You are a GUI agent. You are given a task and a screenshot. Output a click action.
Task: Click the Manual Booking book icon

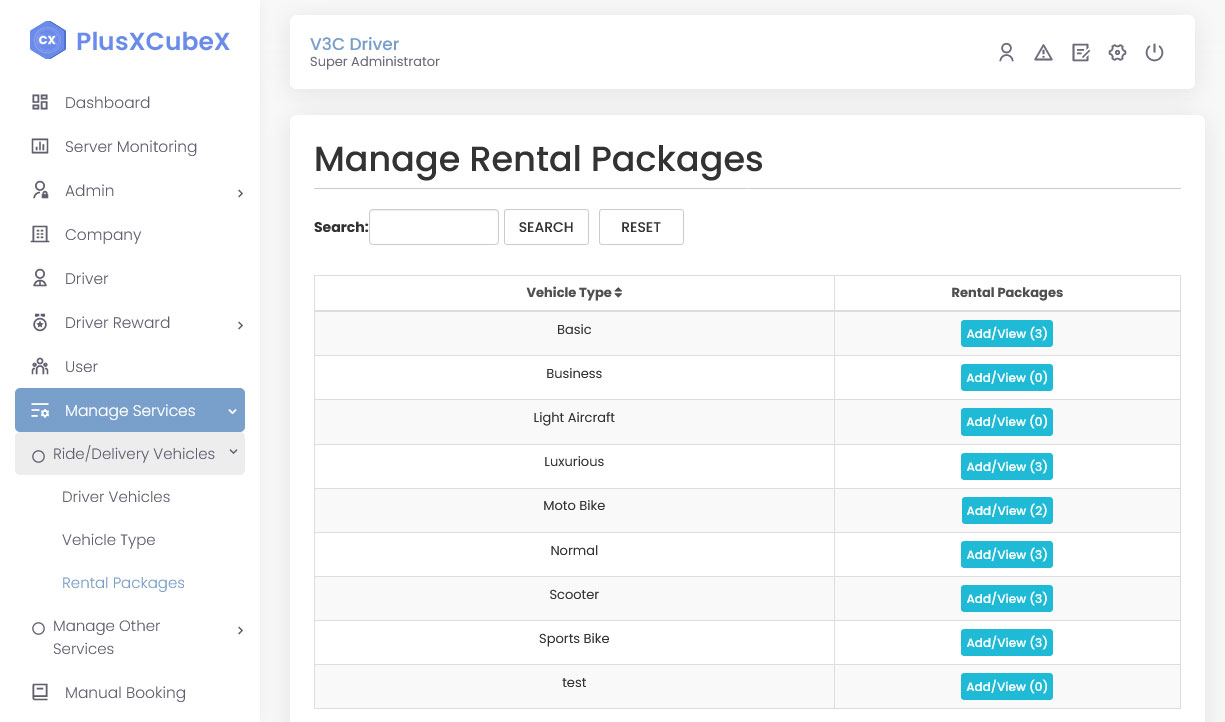tap(40, 692)
